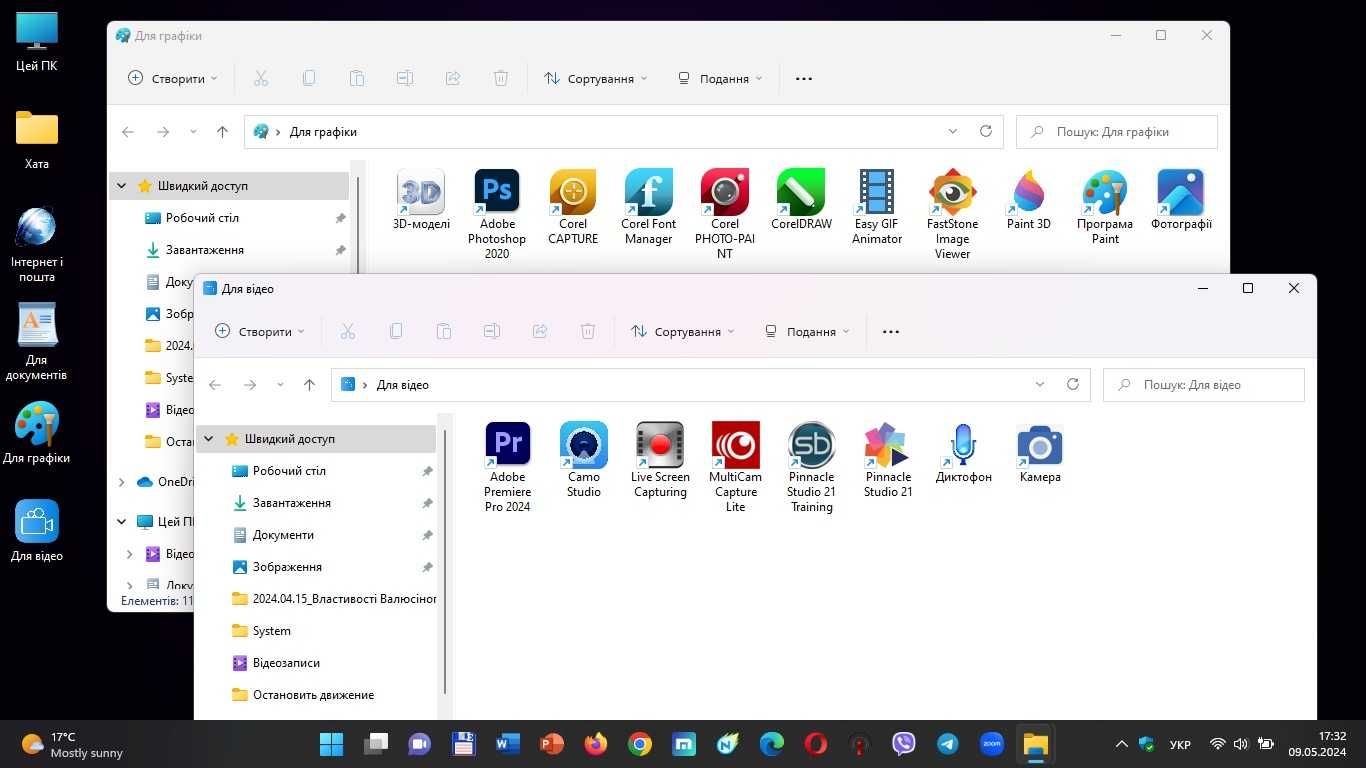
Task: Click the search box in Для графіки
Action: pos(1117,131)
